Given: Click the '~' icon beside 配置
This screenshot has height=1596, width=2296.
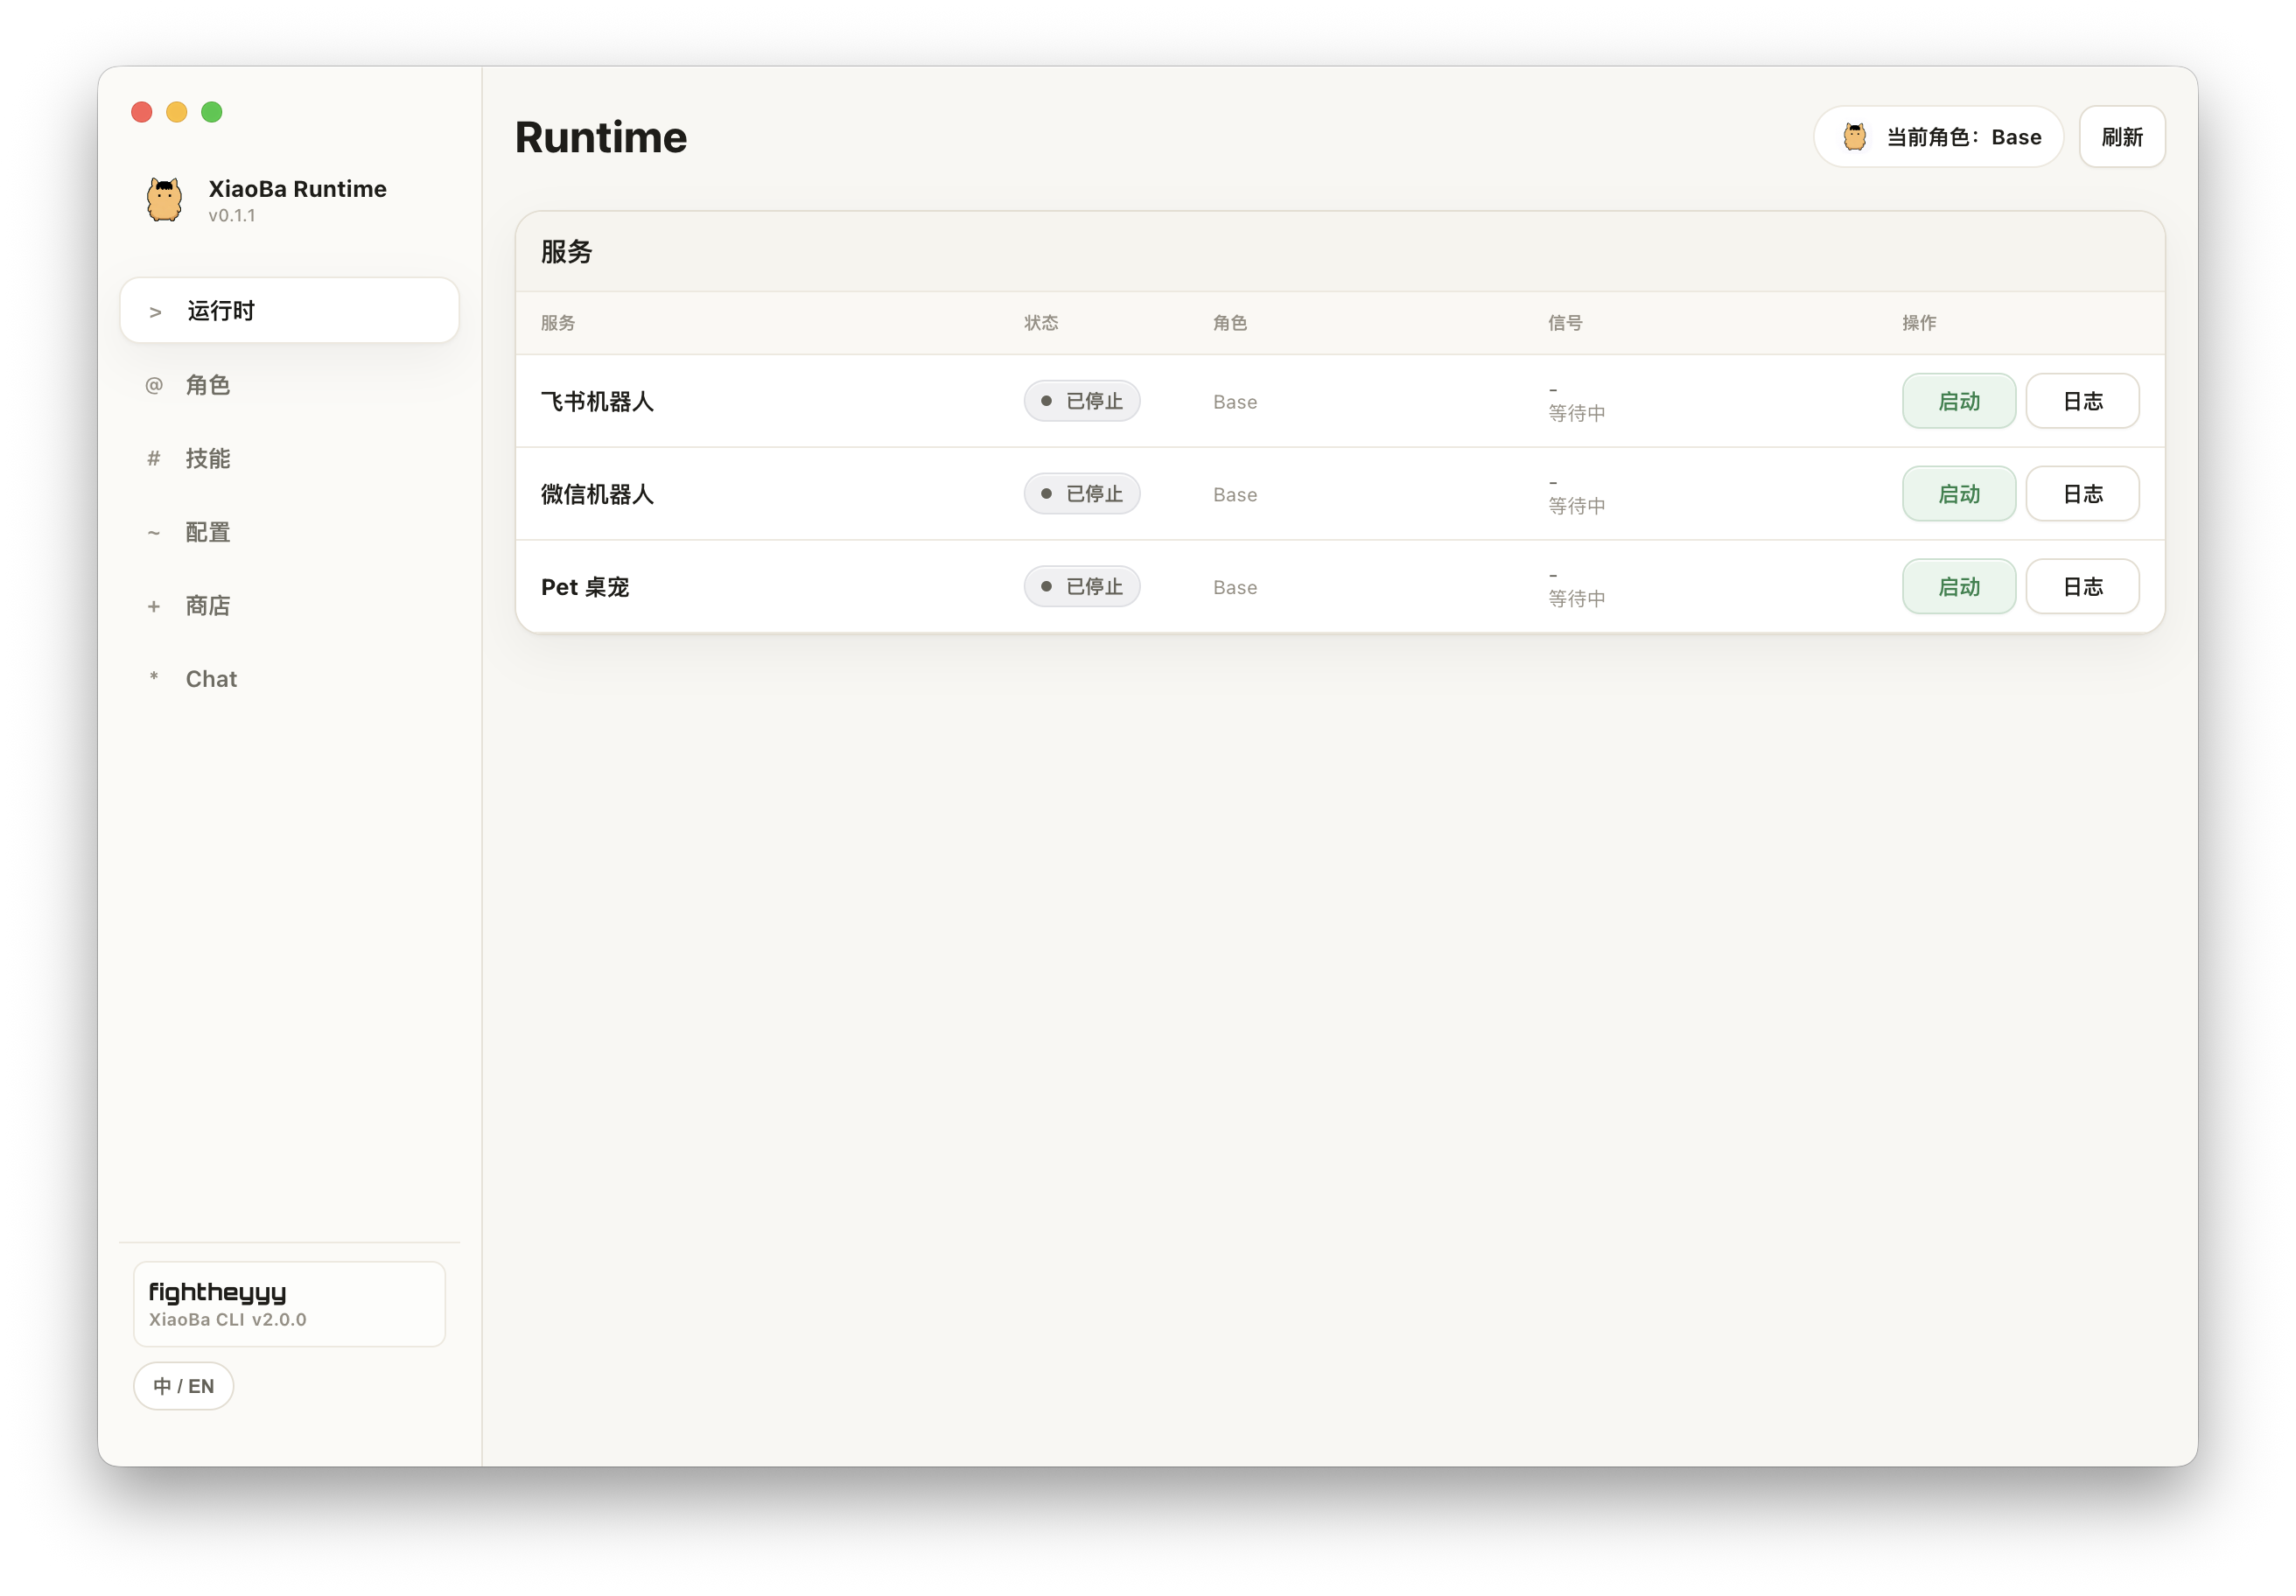Looking at the screenshot, I should (154, 532).
